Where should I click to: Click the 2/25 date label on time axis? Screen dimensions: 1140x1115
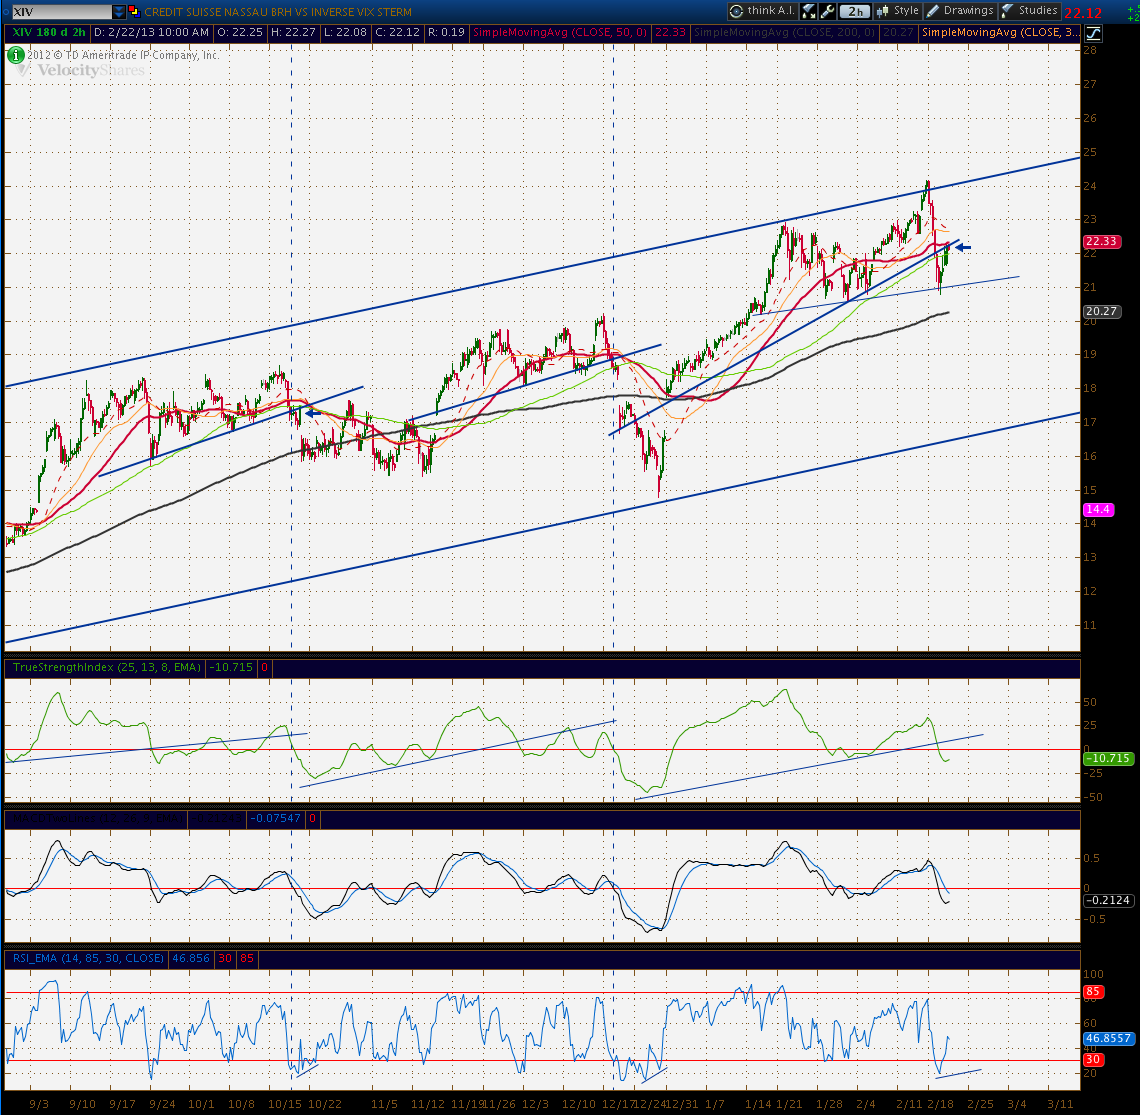pyautogui.click(x=980, y=1104)
